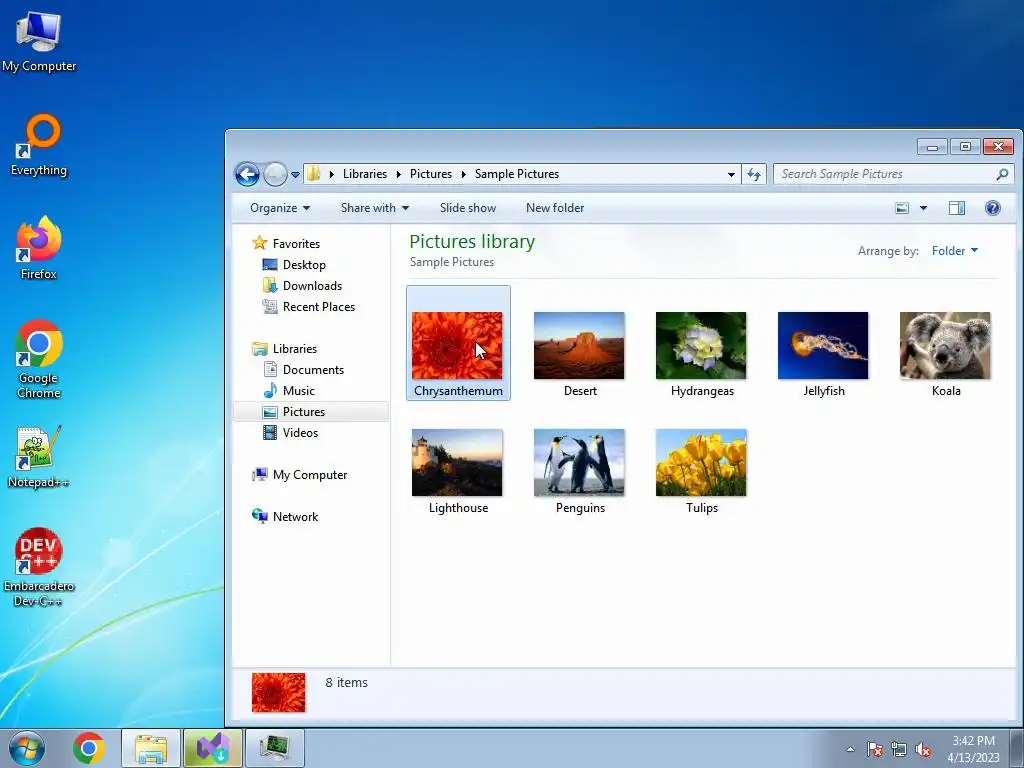Open Help with the question mark icon
The width and height of the screenshot is (1024, 768).
(992, 208)
